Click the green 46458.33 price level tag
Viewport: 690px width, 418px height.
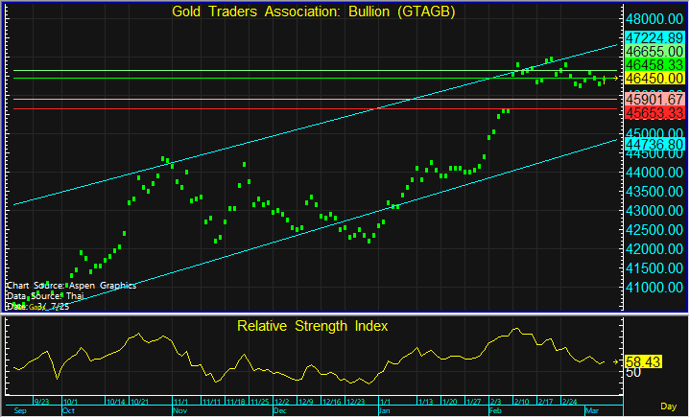(655, 64)
